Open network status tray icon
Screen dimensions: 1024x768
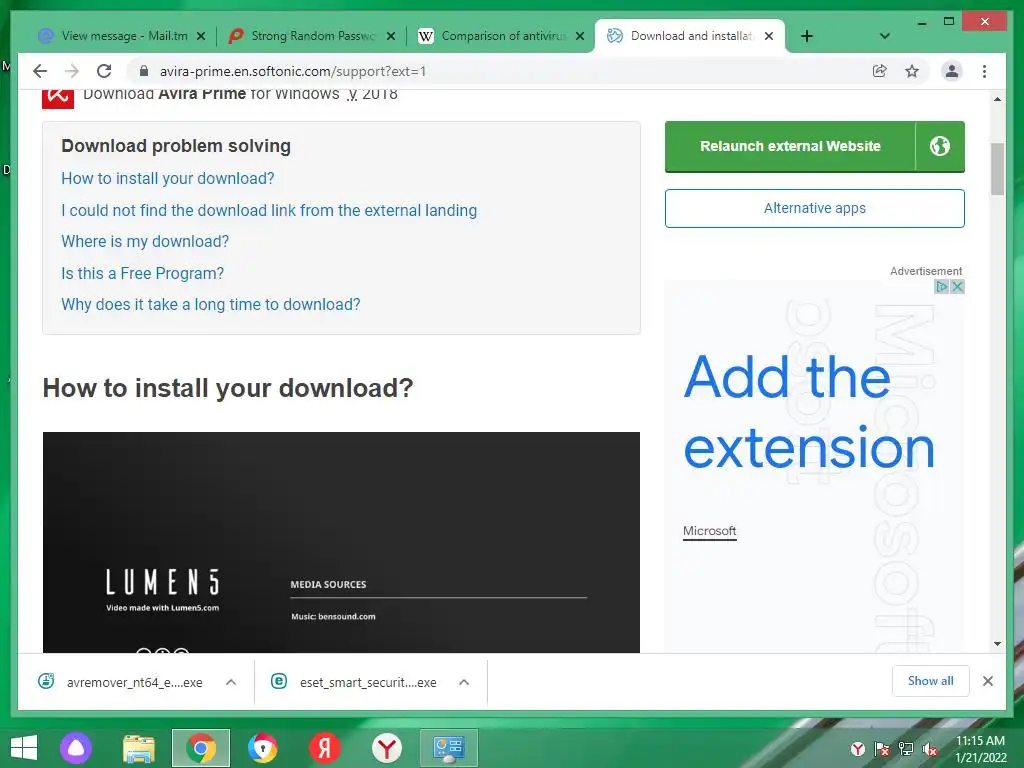pyautogui.click(x=906, y=749)
